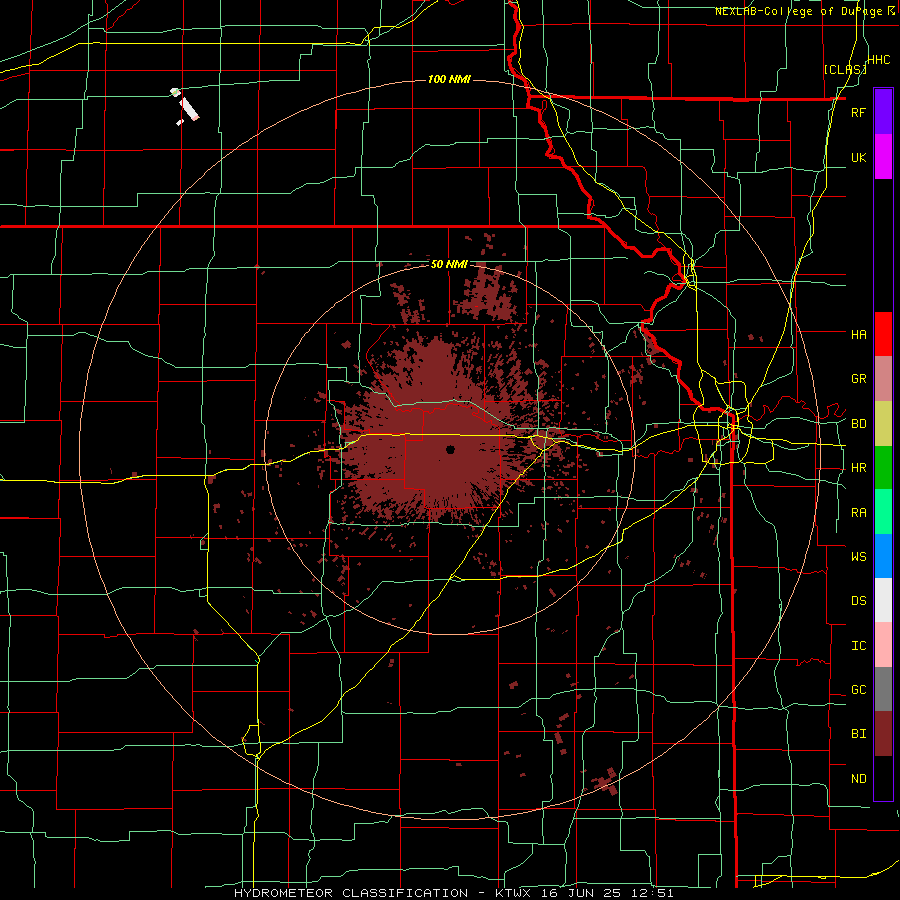Image resolution: width=900 pixels, height=900 pixels.
Task: Click the DS legend label
Action: [x=858, y=601]
